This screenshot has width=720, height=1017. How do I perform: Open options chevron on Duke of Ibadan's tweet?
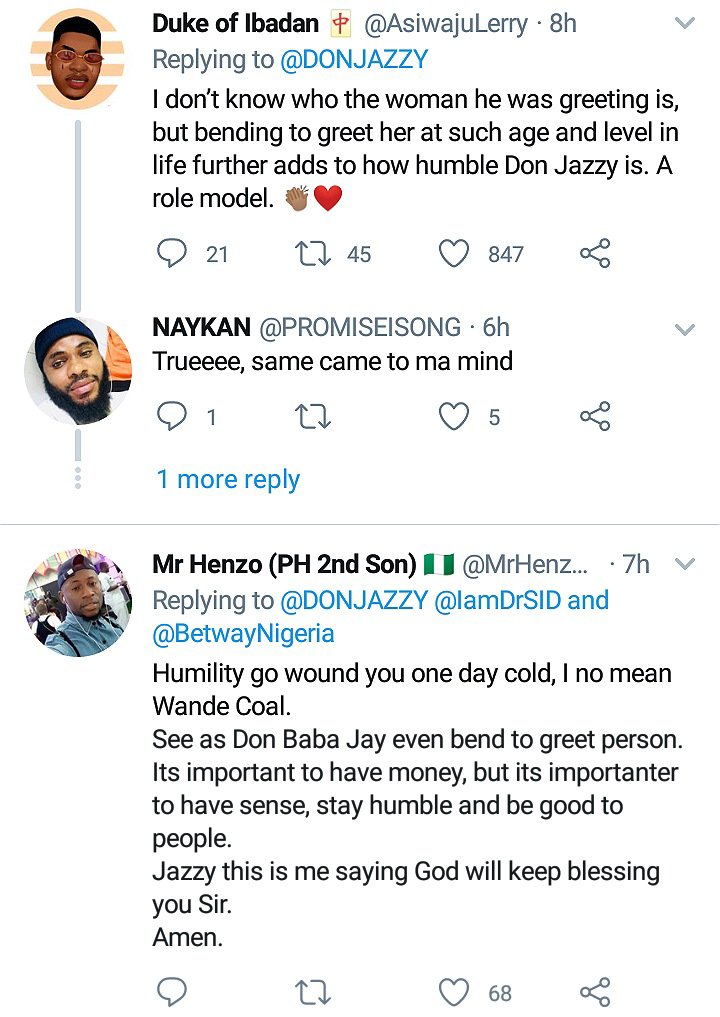point(685,23)
